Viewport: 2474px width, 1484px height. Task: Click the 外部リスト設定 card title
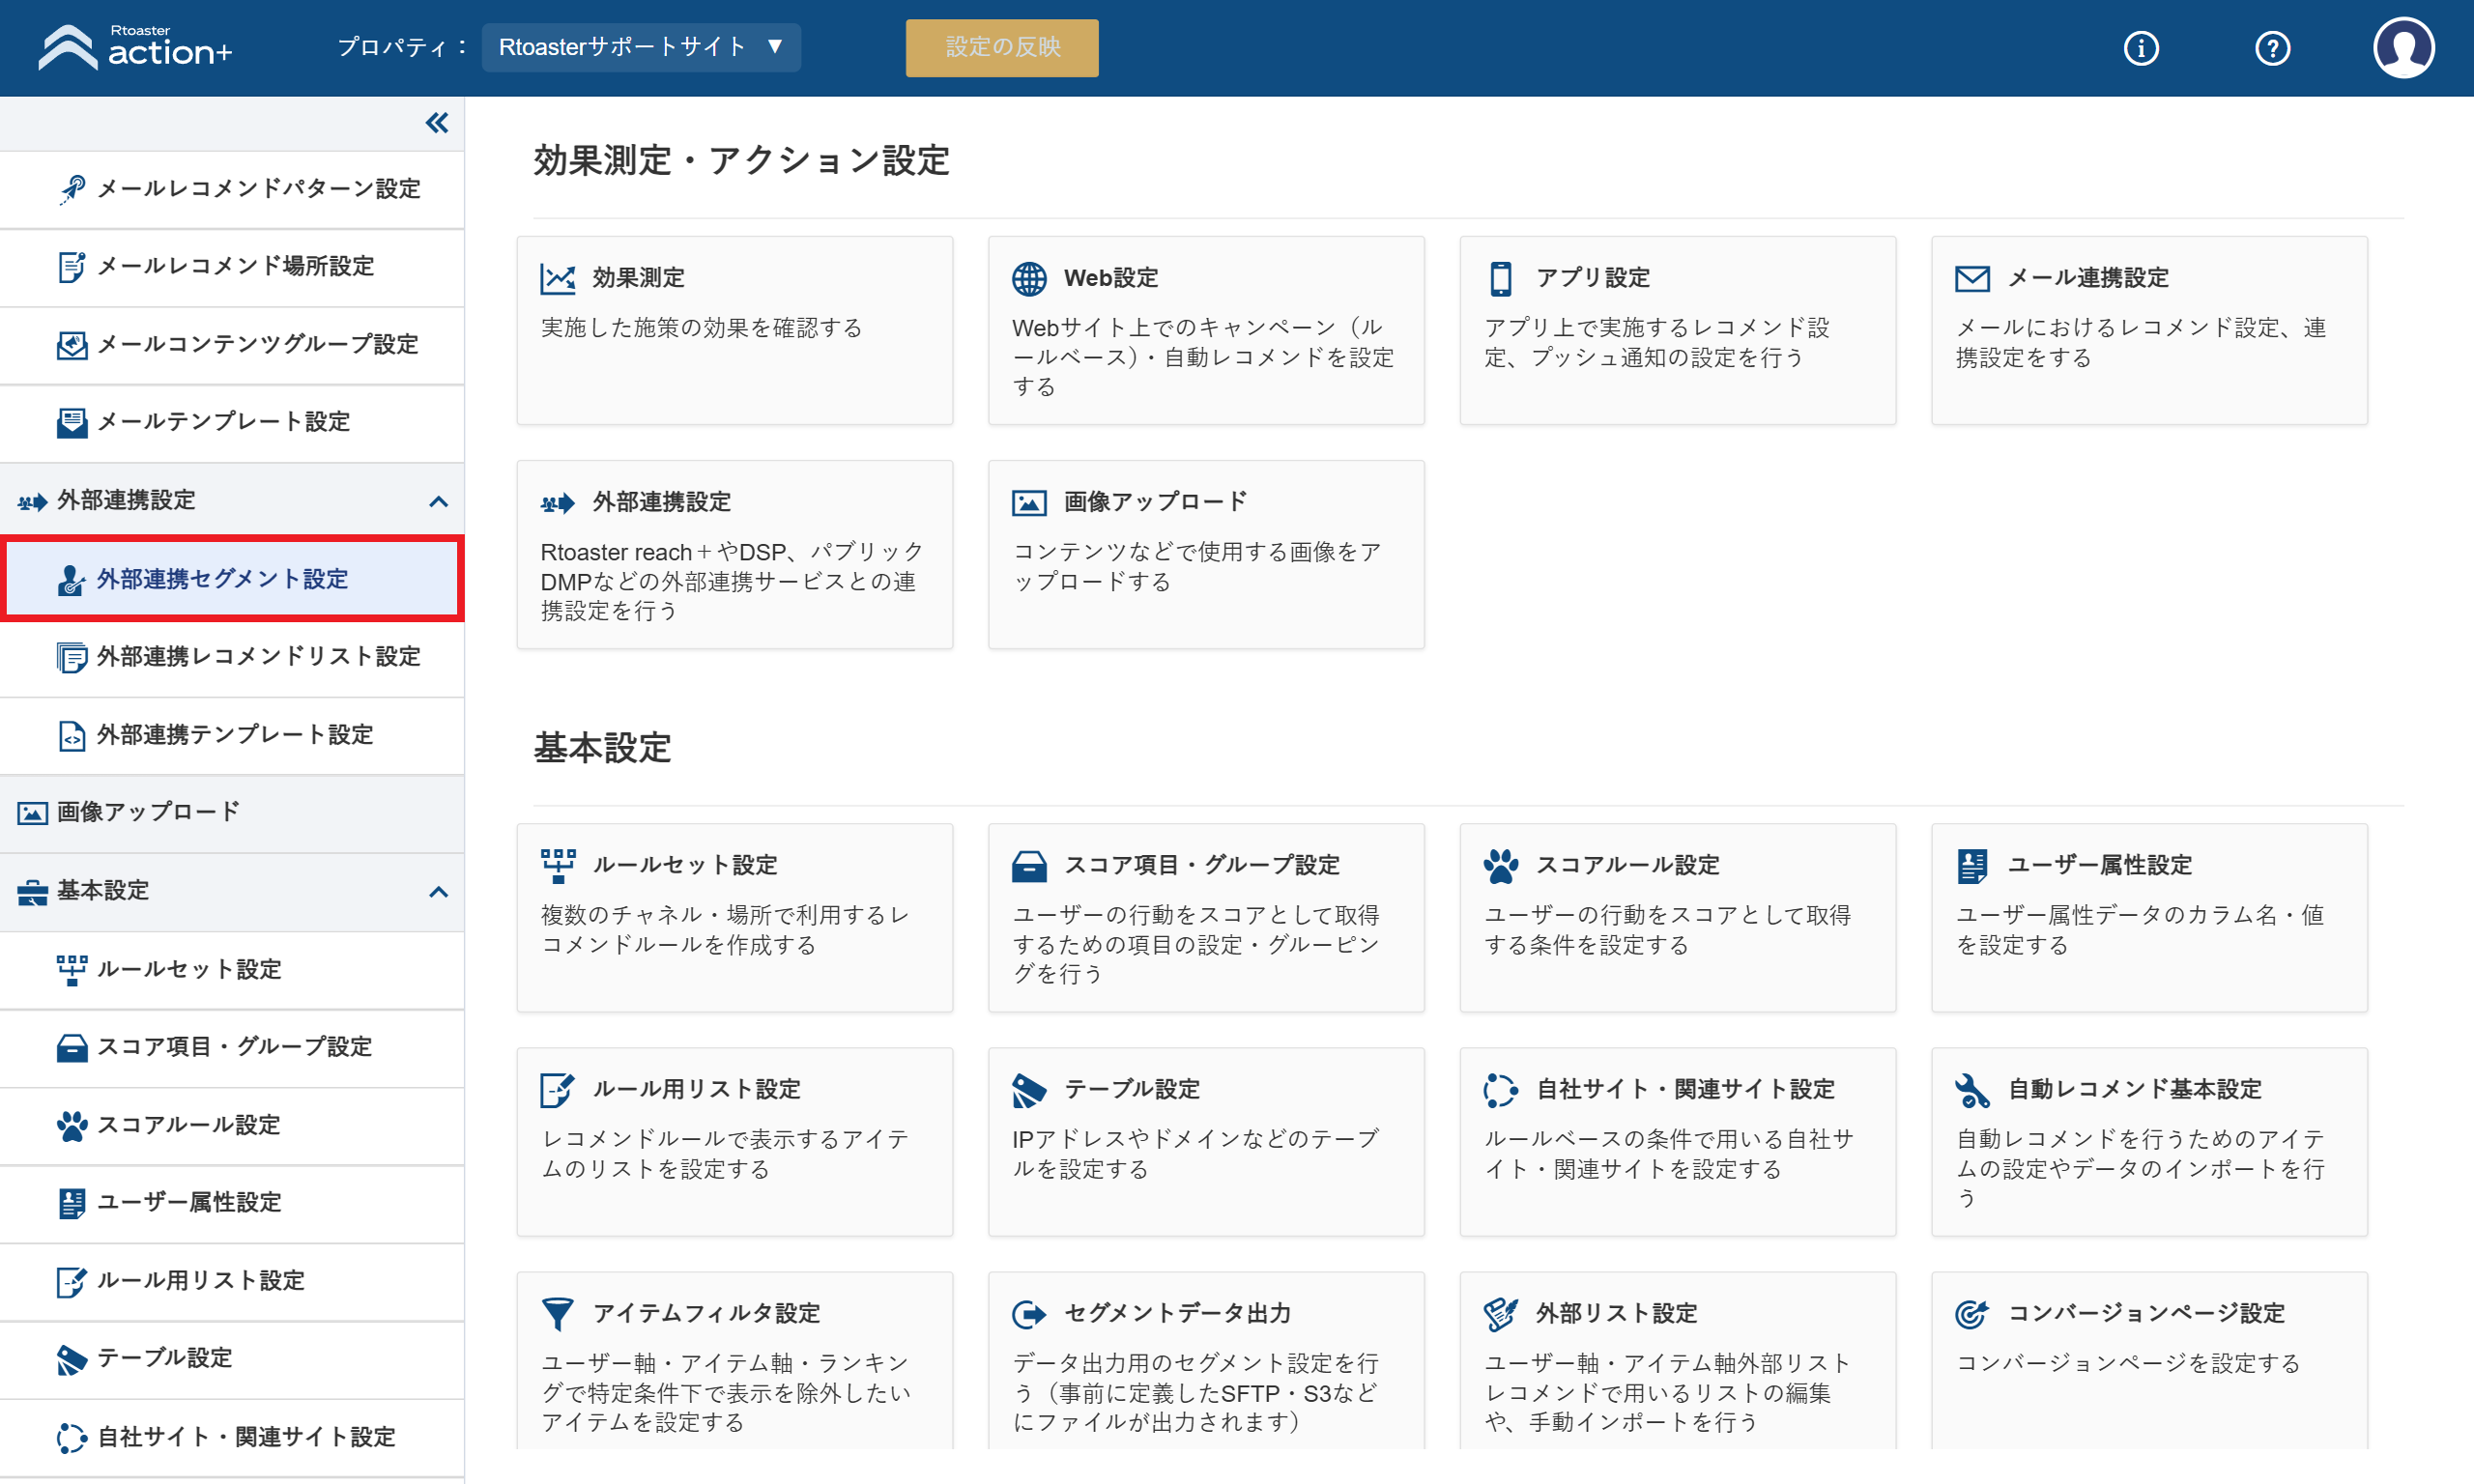coord(1616,1314)
